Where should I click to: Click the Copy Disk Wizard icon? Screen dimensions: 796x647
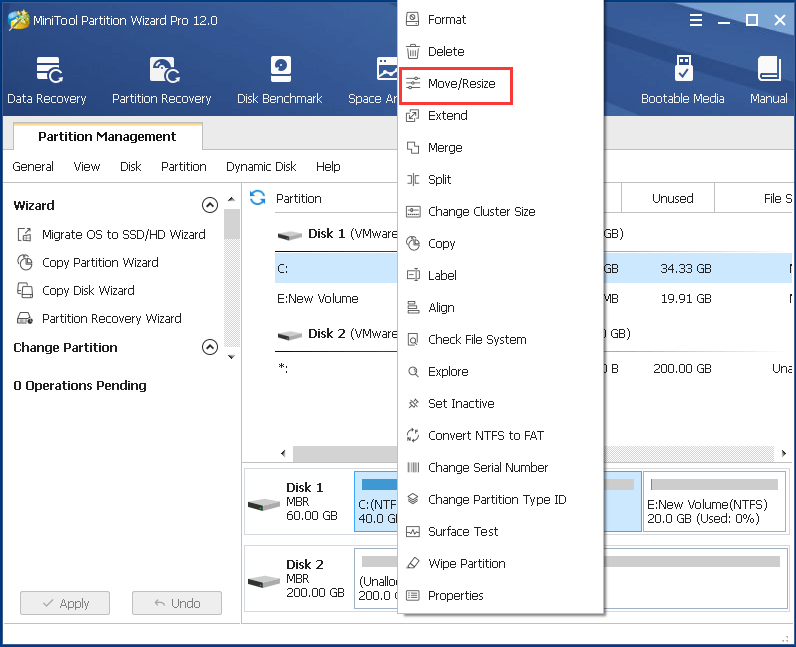pyautogui.click(x=25, y=290)
